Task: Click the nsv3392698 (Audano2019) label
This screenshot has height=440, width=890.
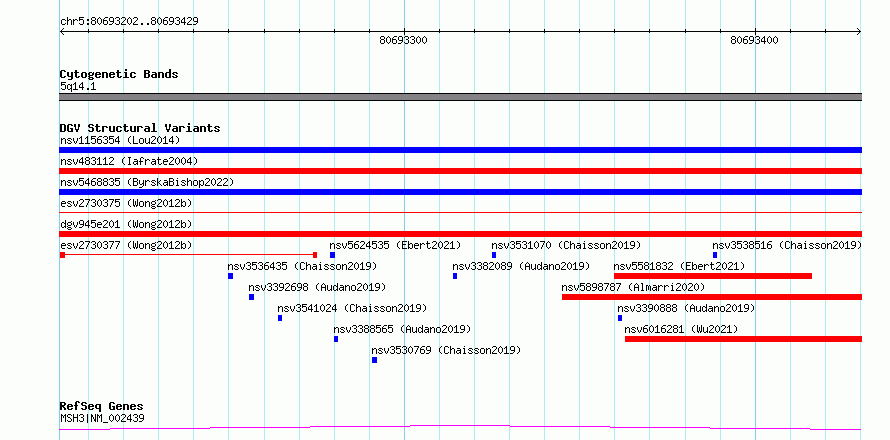Action: pos(317,287)
